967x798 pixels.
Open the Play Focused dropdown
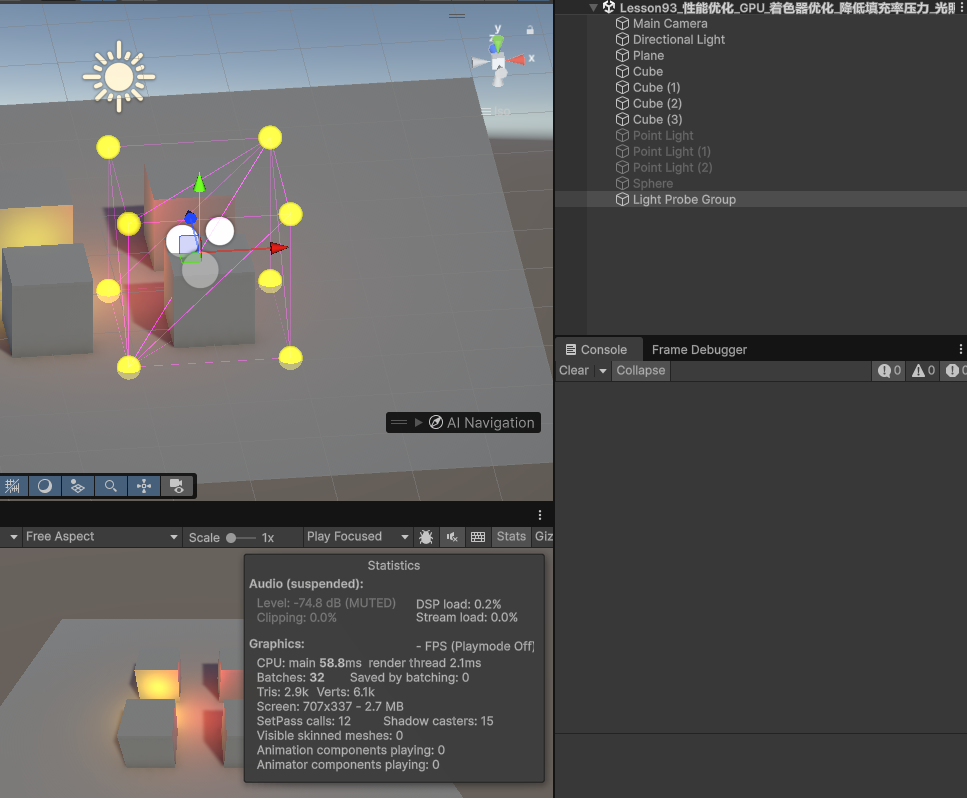click(x=357, y=537)
